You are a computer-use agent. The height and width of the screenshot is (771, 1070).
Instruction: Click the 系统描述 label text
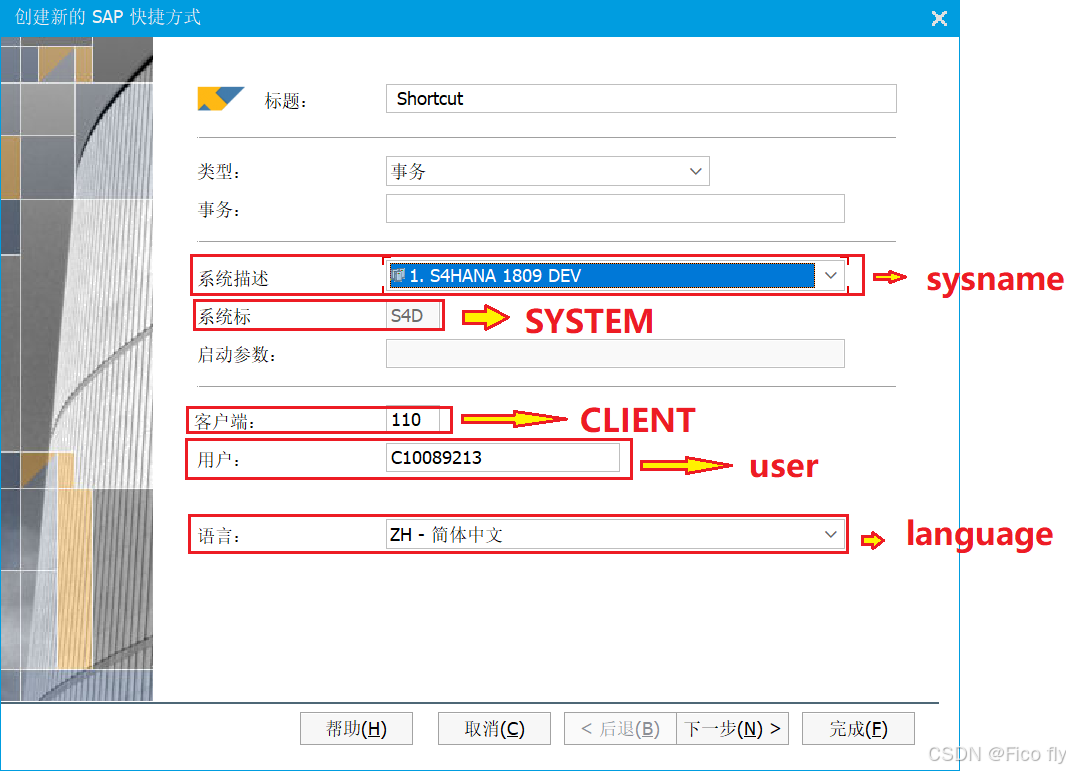233,278
